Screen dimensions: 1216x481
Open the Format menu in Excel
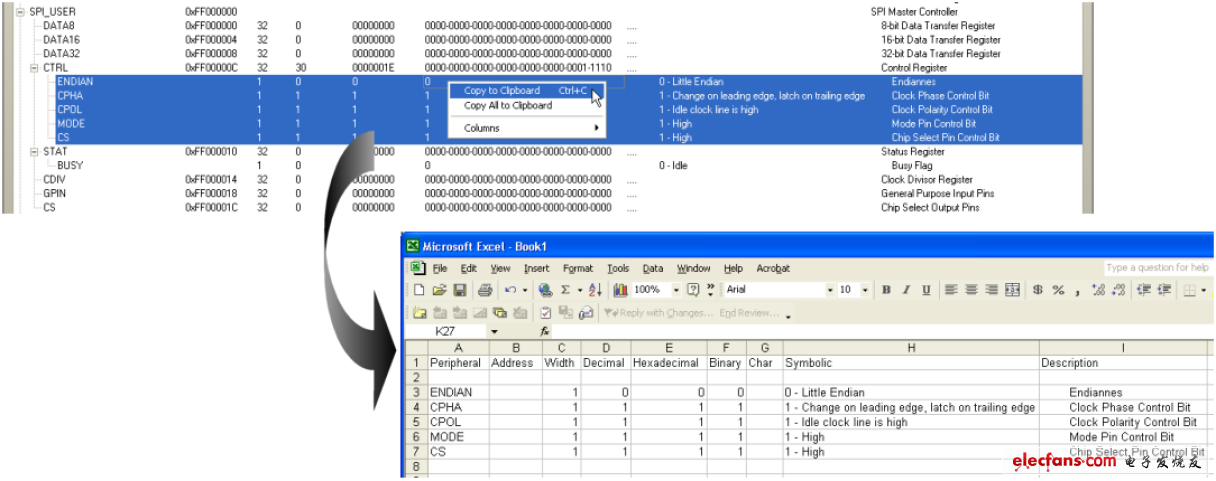coord(578,268)
